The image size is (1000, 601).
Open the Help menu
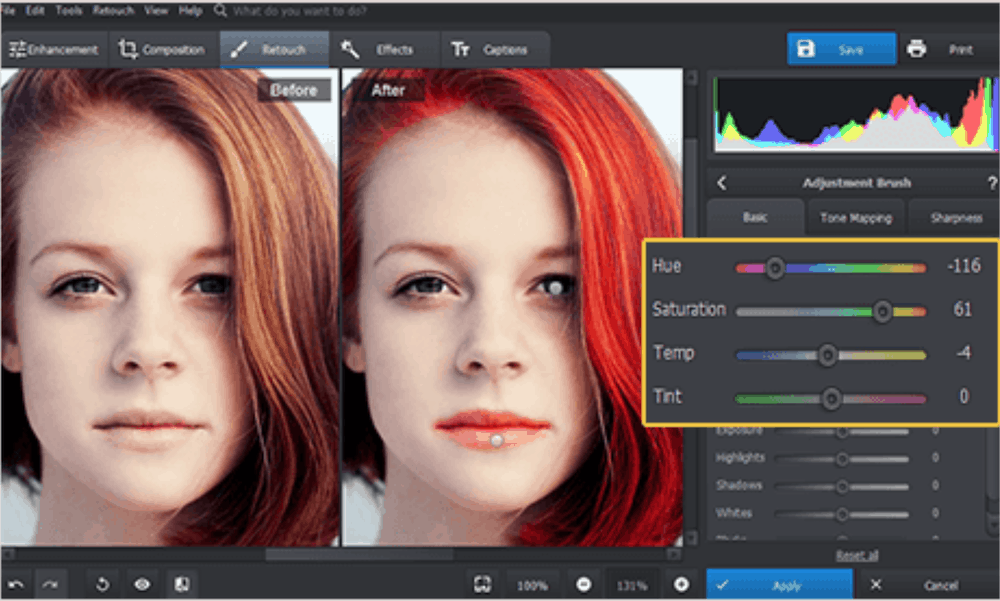[190, 11]
